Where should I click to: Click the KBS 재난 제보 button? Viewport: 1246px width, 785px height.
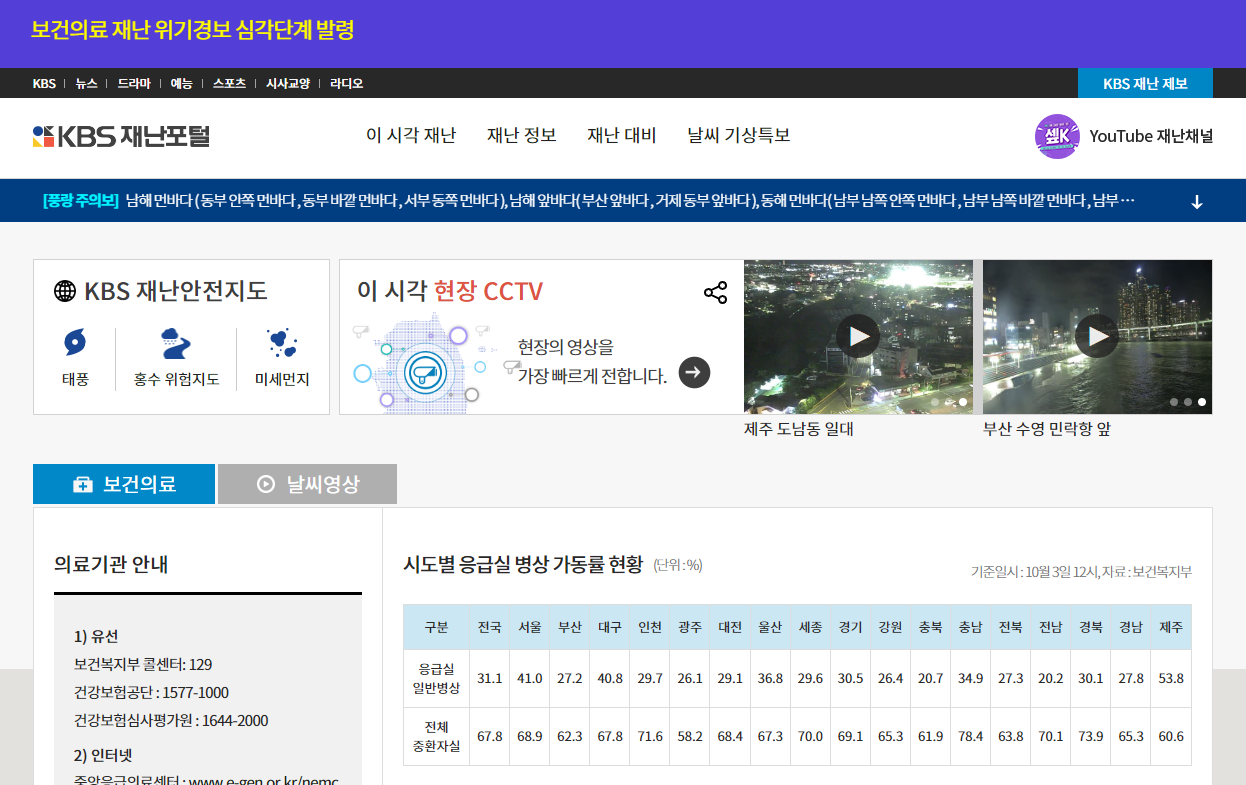pyautogui.click(x=1145, y=83)
